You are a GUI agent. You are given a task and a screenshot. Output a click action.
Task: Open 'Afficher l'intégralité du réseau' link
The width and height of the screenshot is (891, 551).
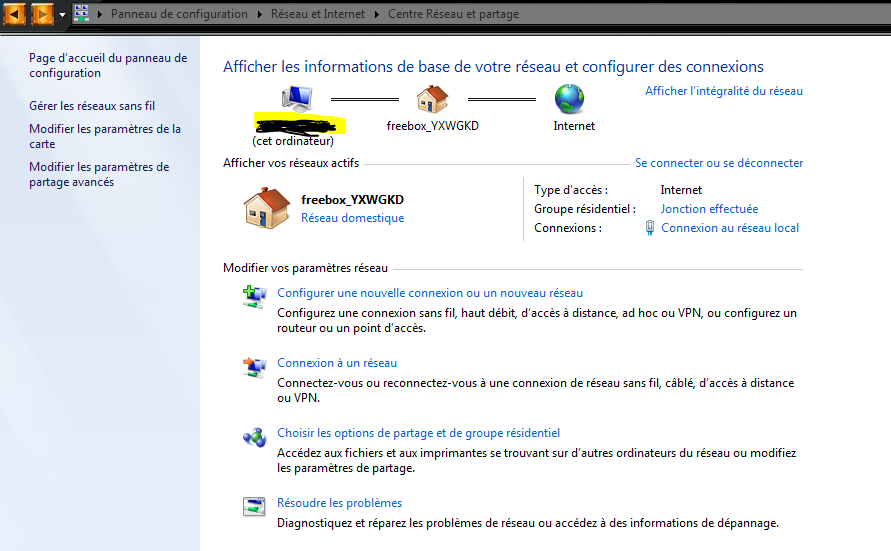click(723, 91)
